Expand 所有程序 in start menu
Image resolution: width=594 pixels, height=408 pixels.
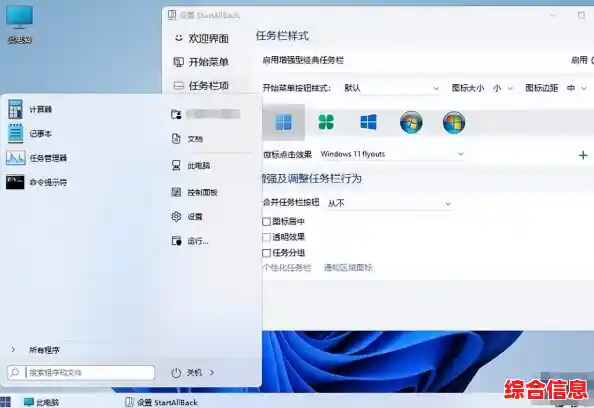click(35, 350)
